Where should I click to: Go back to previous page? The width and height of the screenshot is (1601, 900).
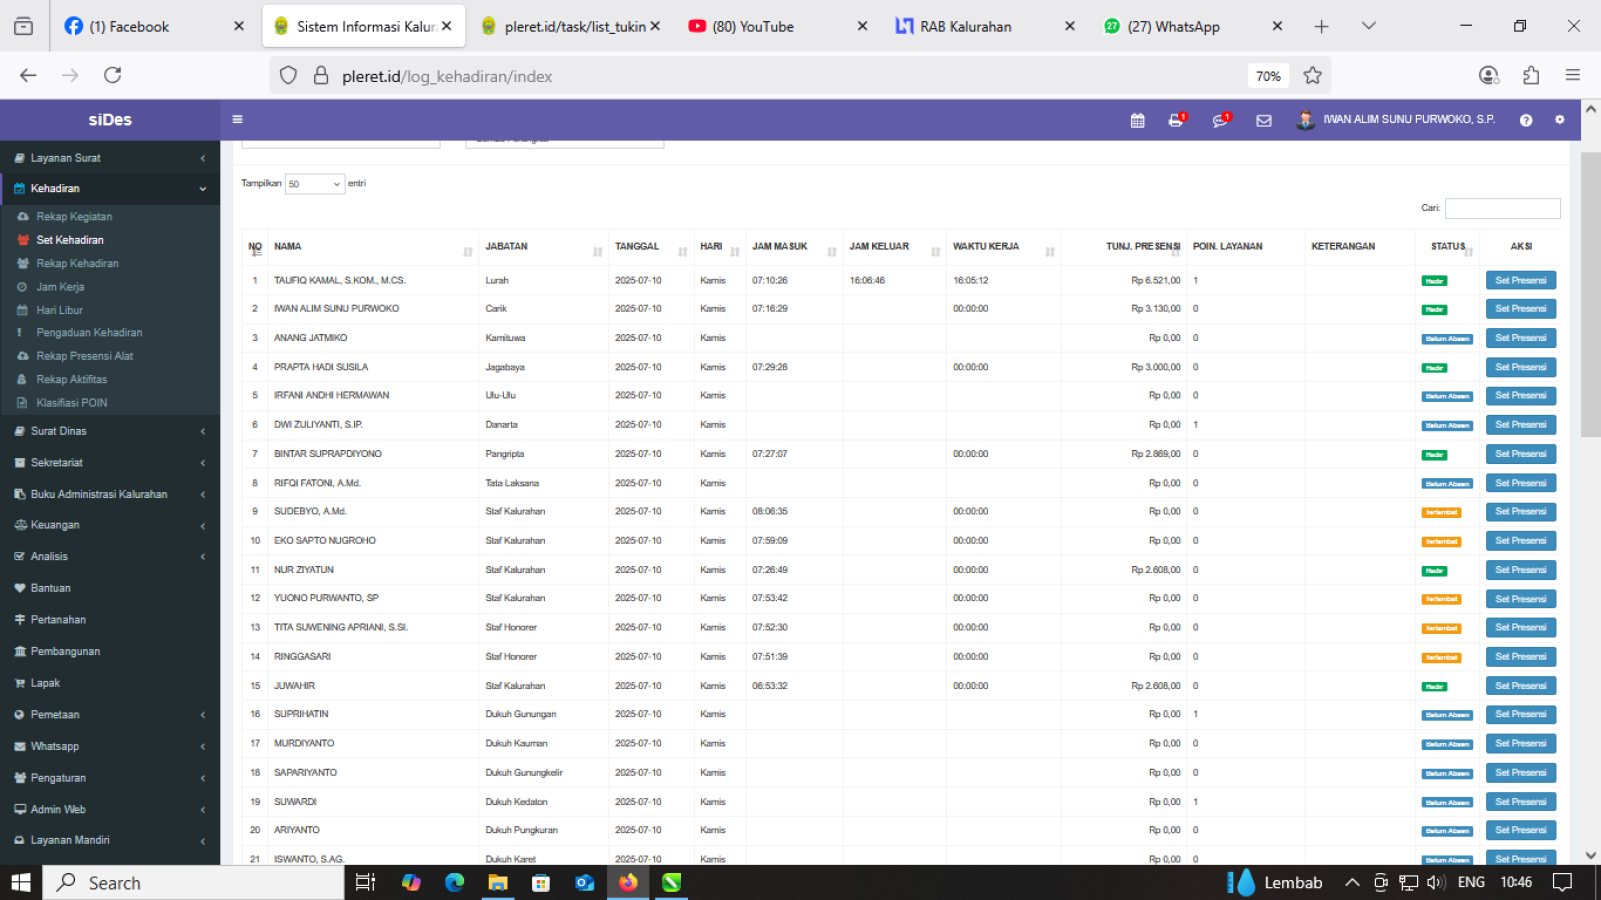coord(28,75)
